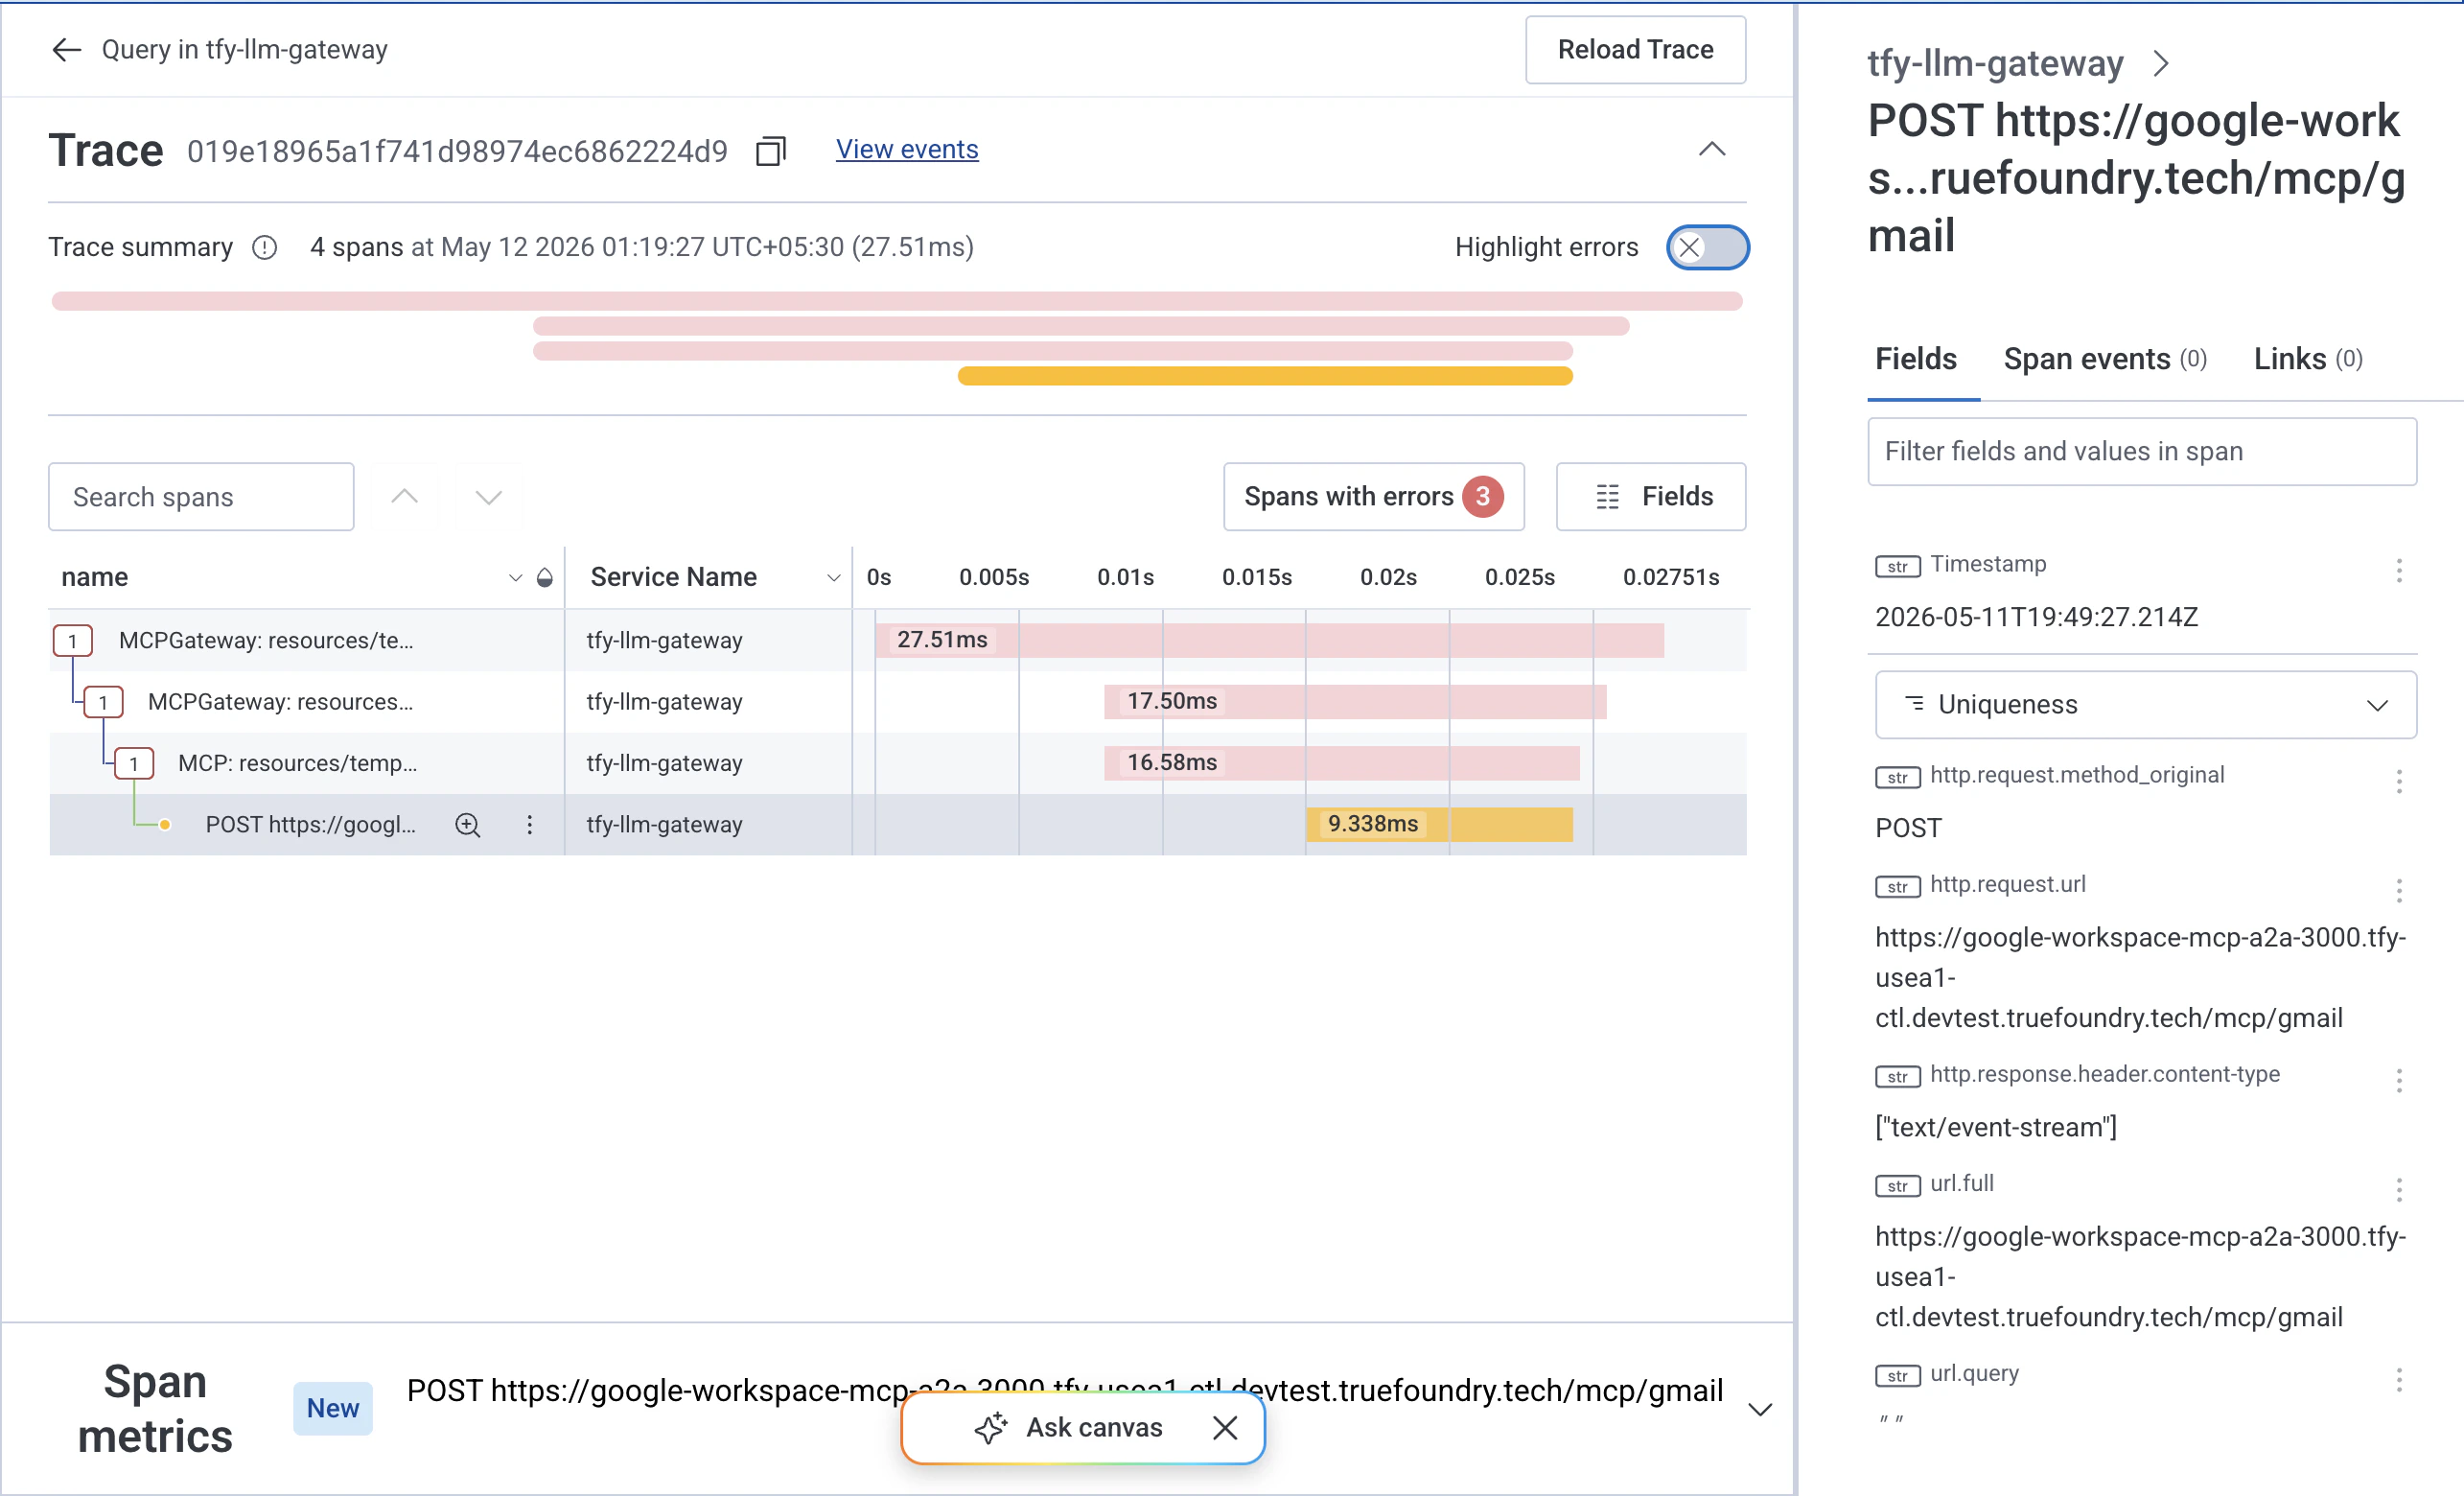2464x1496 pixels.
Task: Switch to the Links tab
Action: [2308, 359]
